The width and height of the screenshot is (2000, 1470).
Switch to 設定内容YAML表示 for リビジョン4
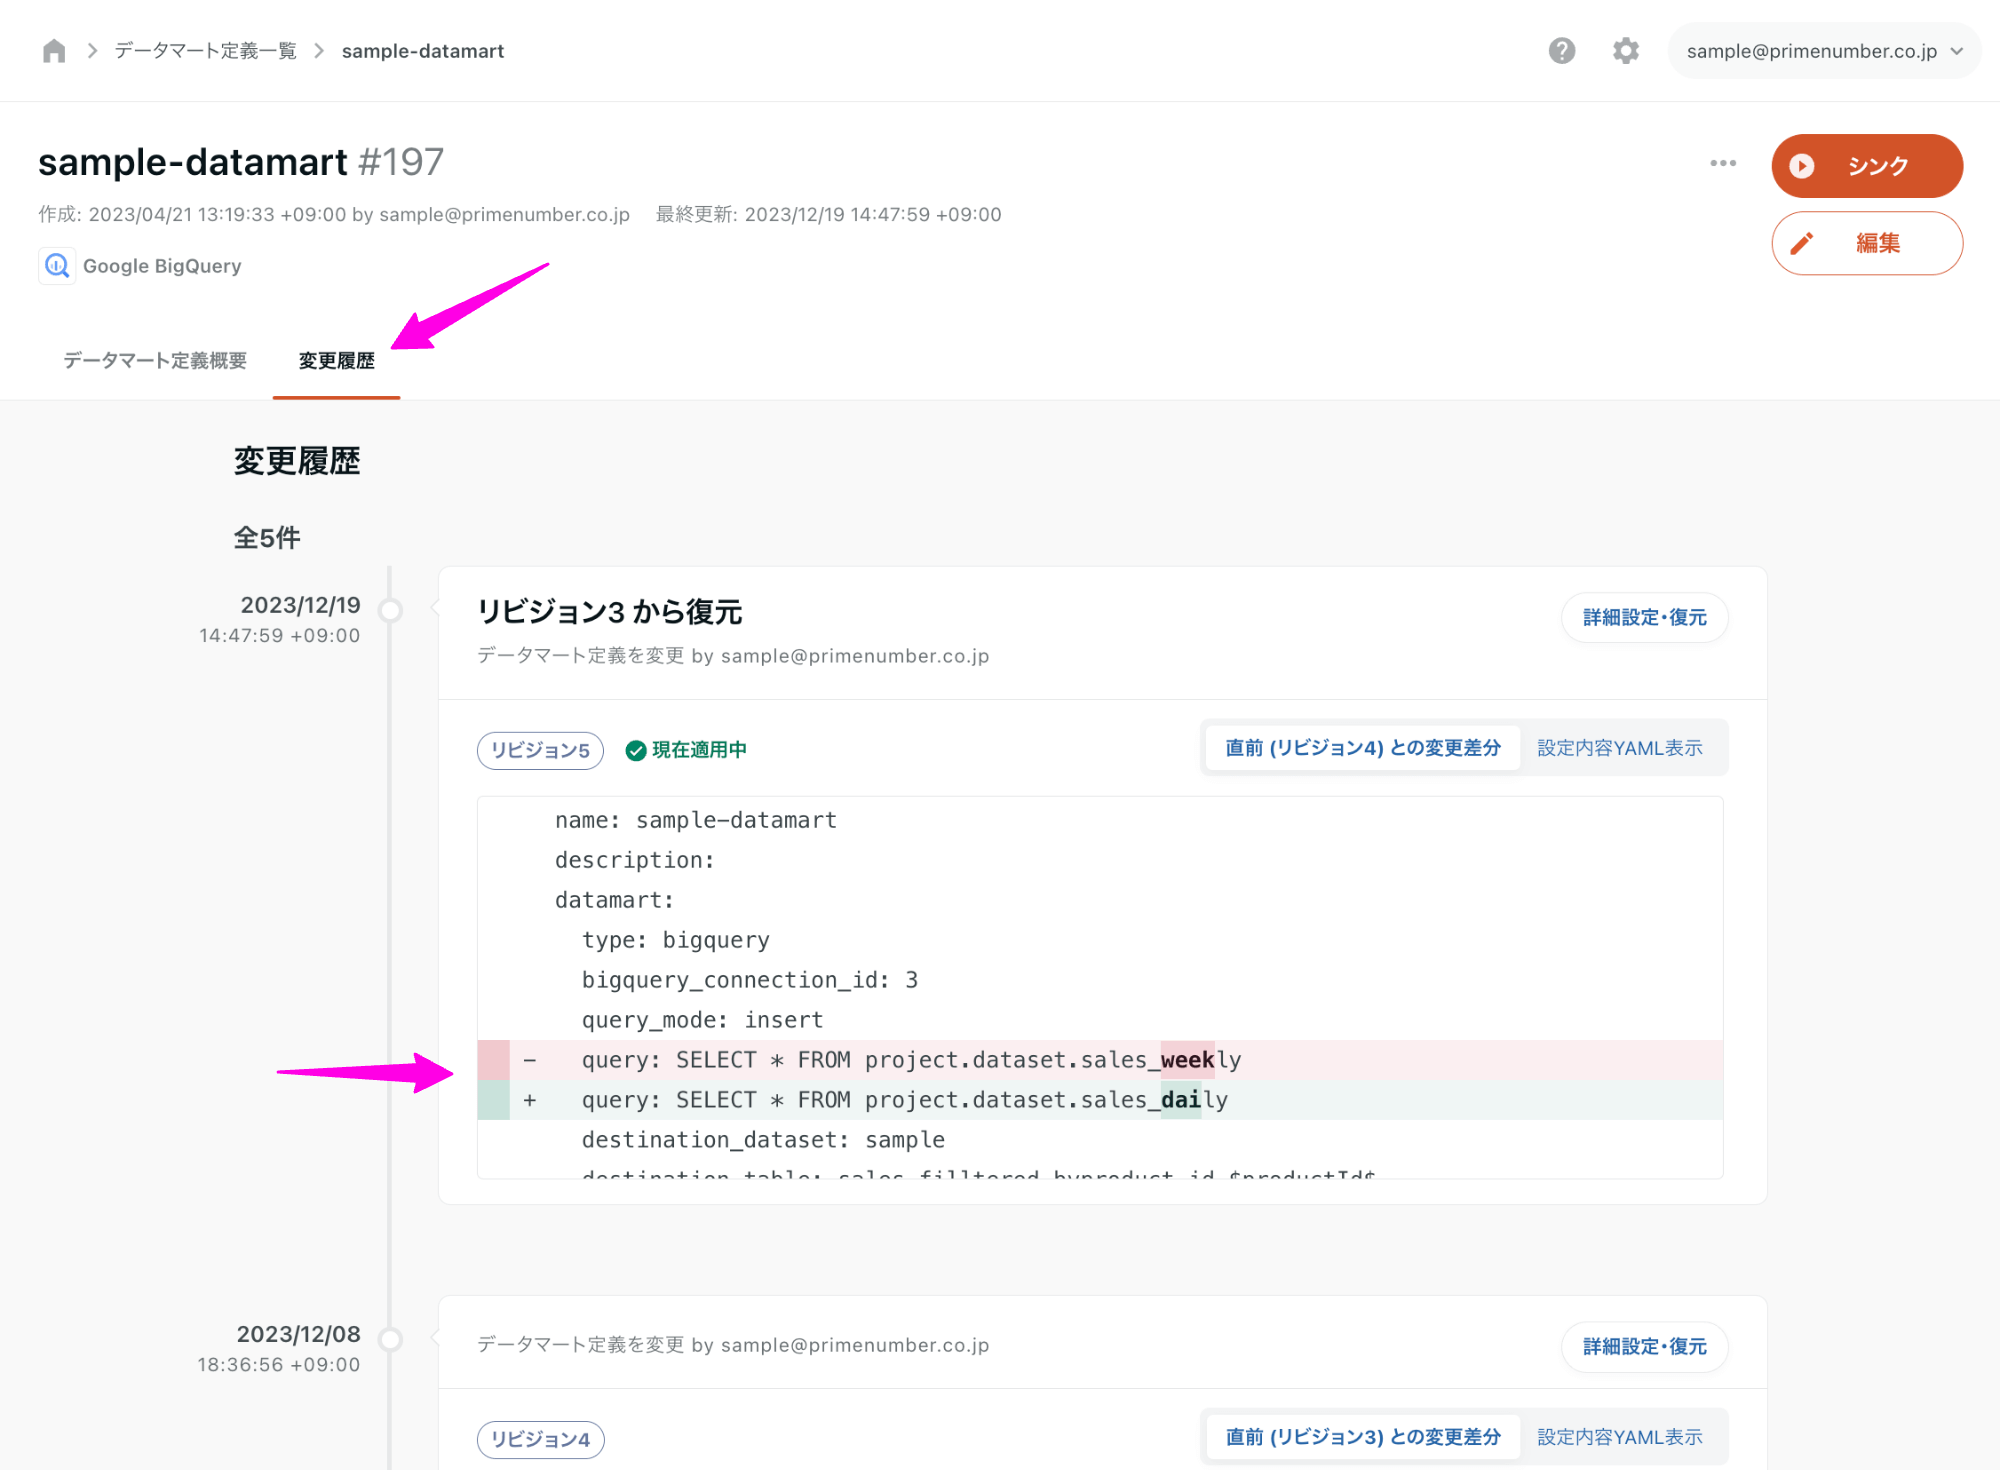(x=1619, y=1437)
